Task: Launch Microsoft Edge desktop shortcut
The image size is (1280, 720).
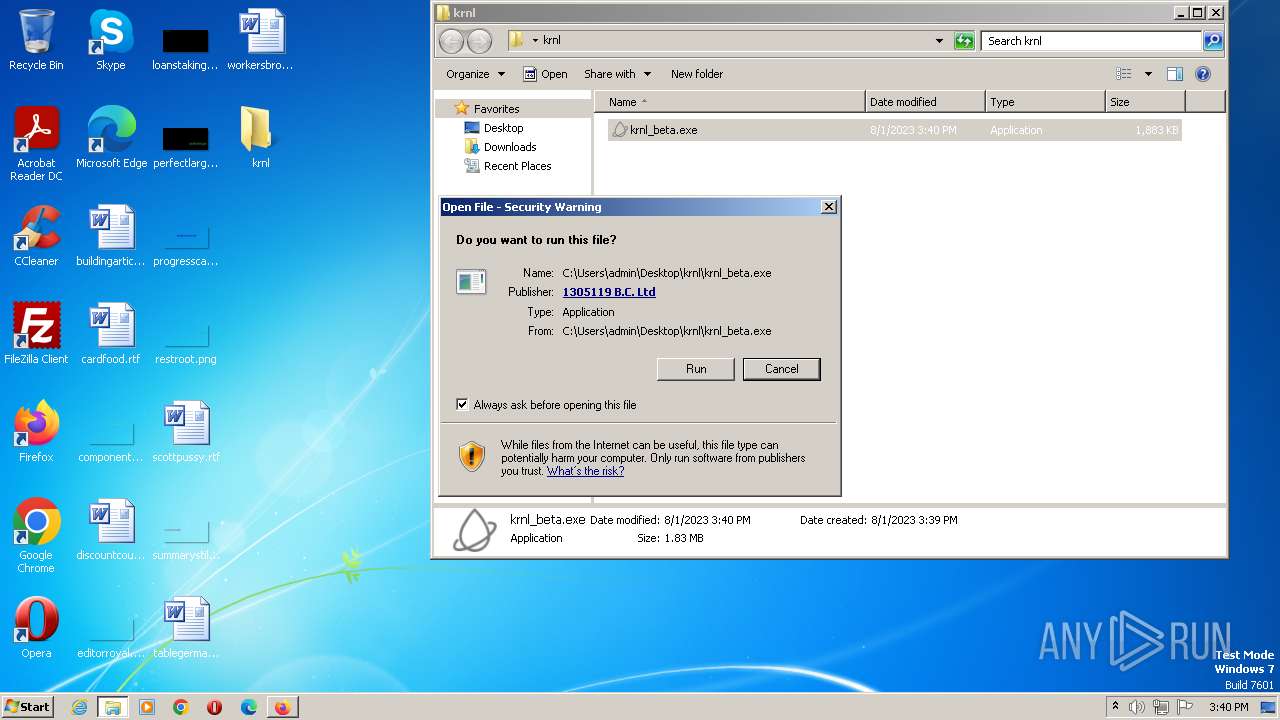Action: point(111,137)
